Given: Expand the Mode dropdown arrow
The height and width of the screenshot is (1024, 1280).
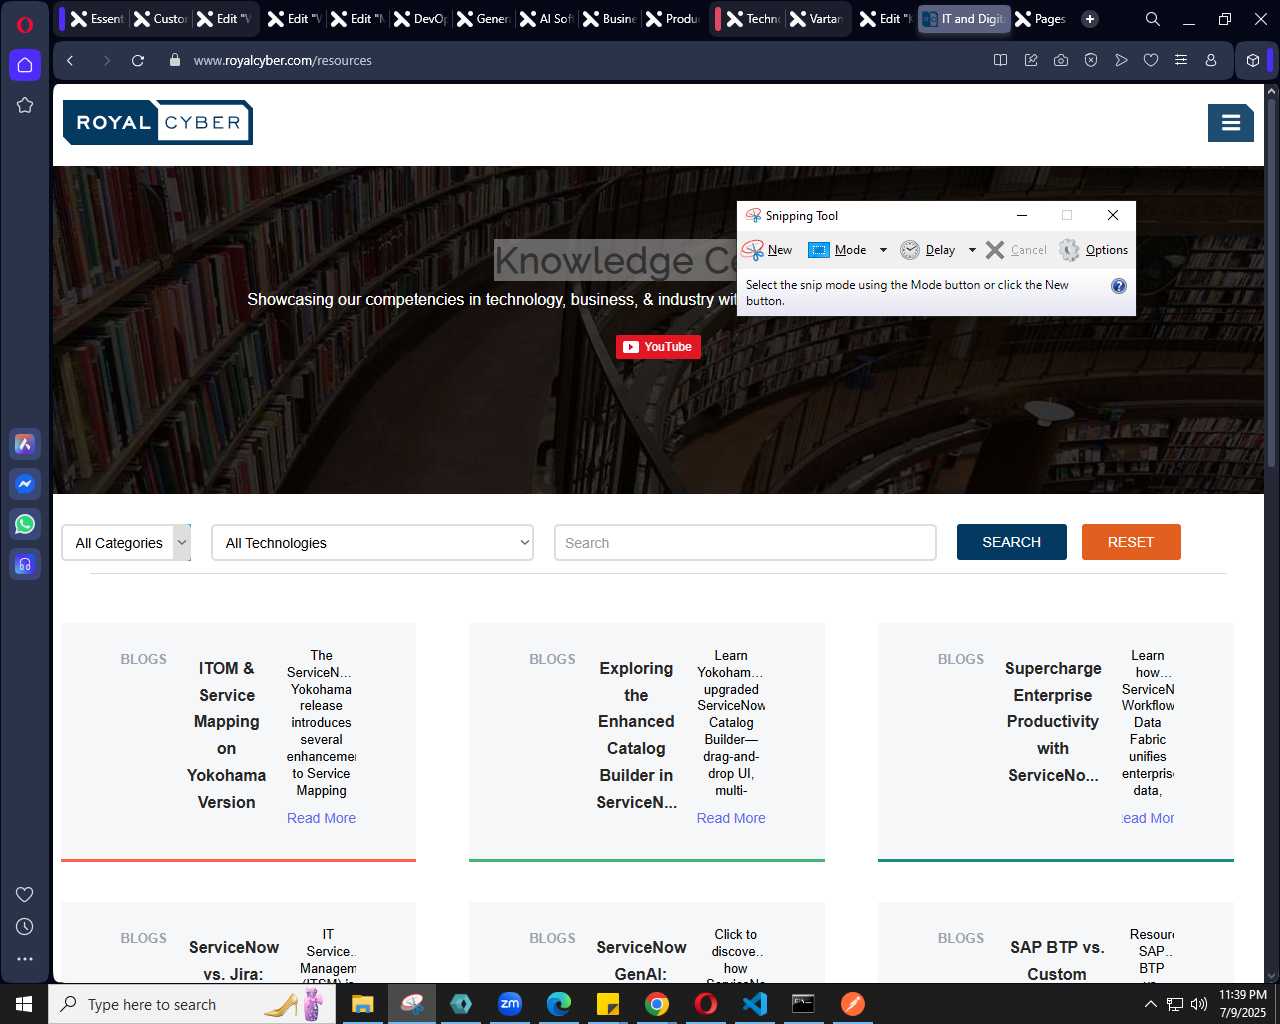Looking at the screenshot, I should click(x=883, y=250).
